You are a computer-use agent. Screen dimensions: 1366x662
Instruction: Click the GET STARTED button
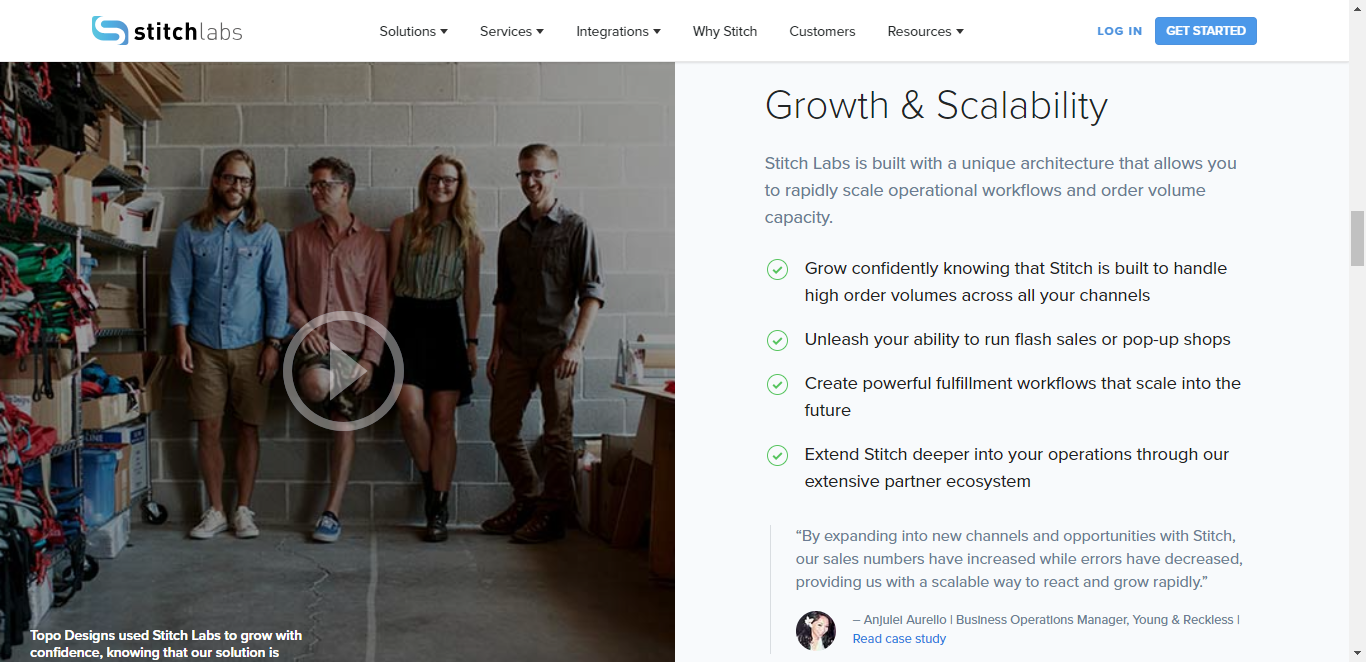point(1206,31)
